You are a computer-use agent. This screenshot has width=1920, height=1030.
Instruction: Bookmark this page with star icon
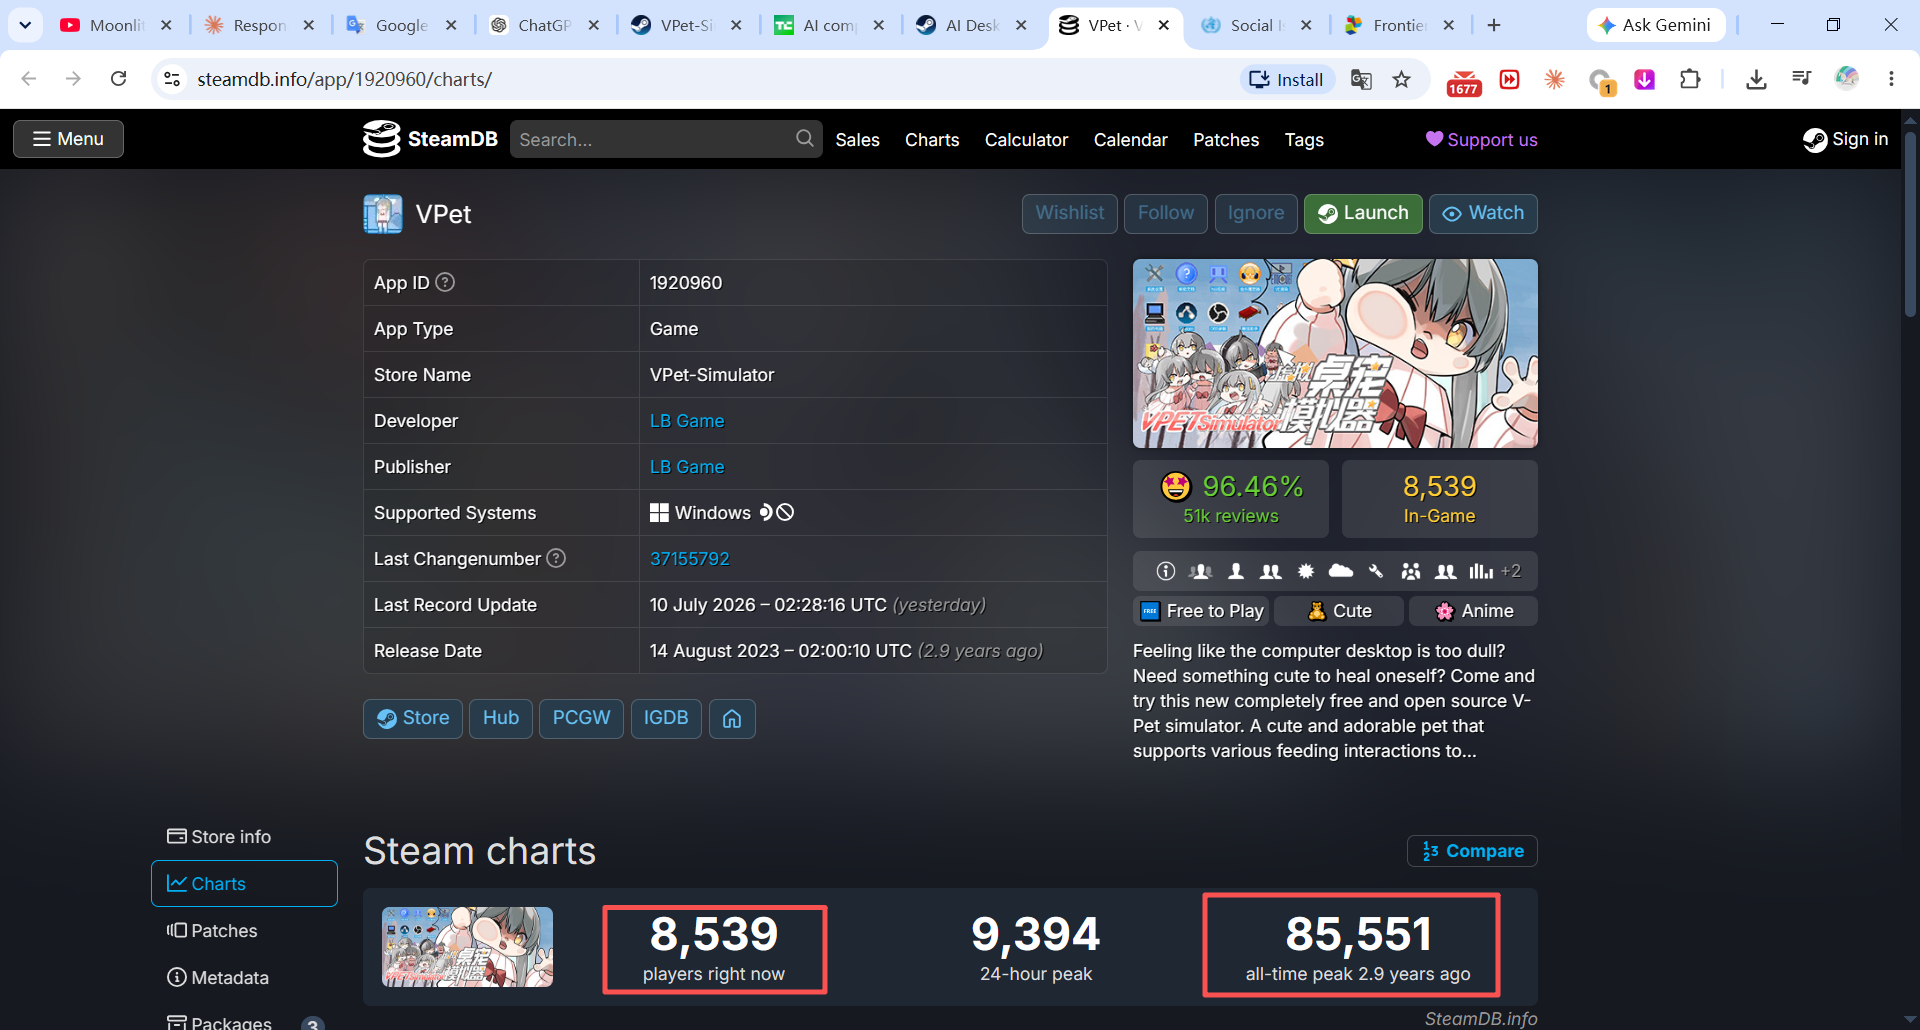point(1402,79)
